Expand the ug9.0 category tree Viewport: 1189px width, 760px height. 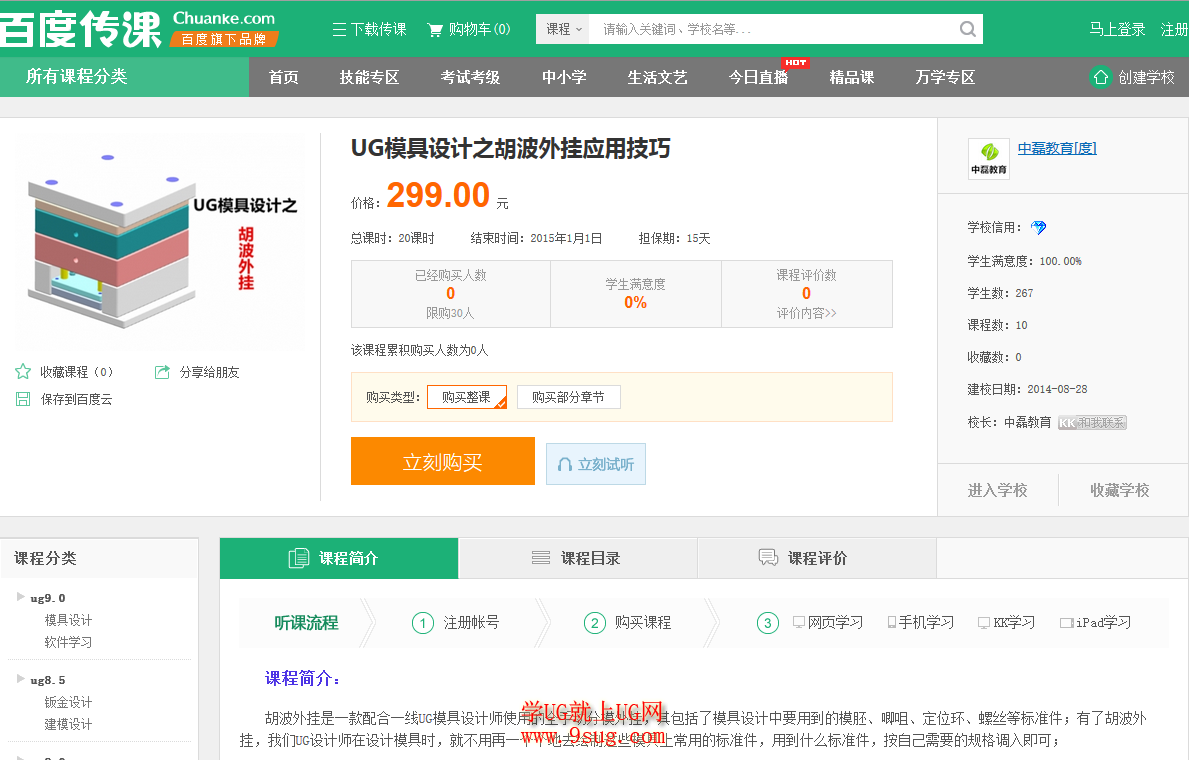tap(20, 597)
